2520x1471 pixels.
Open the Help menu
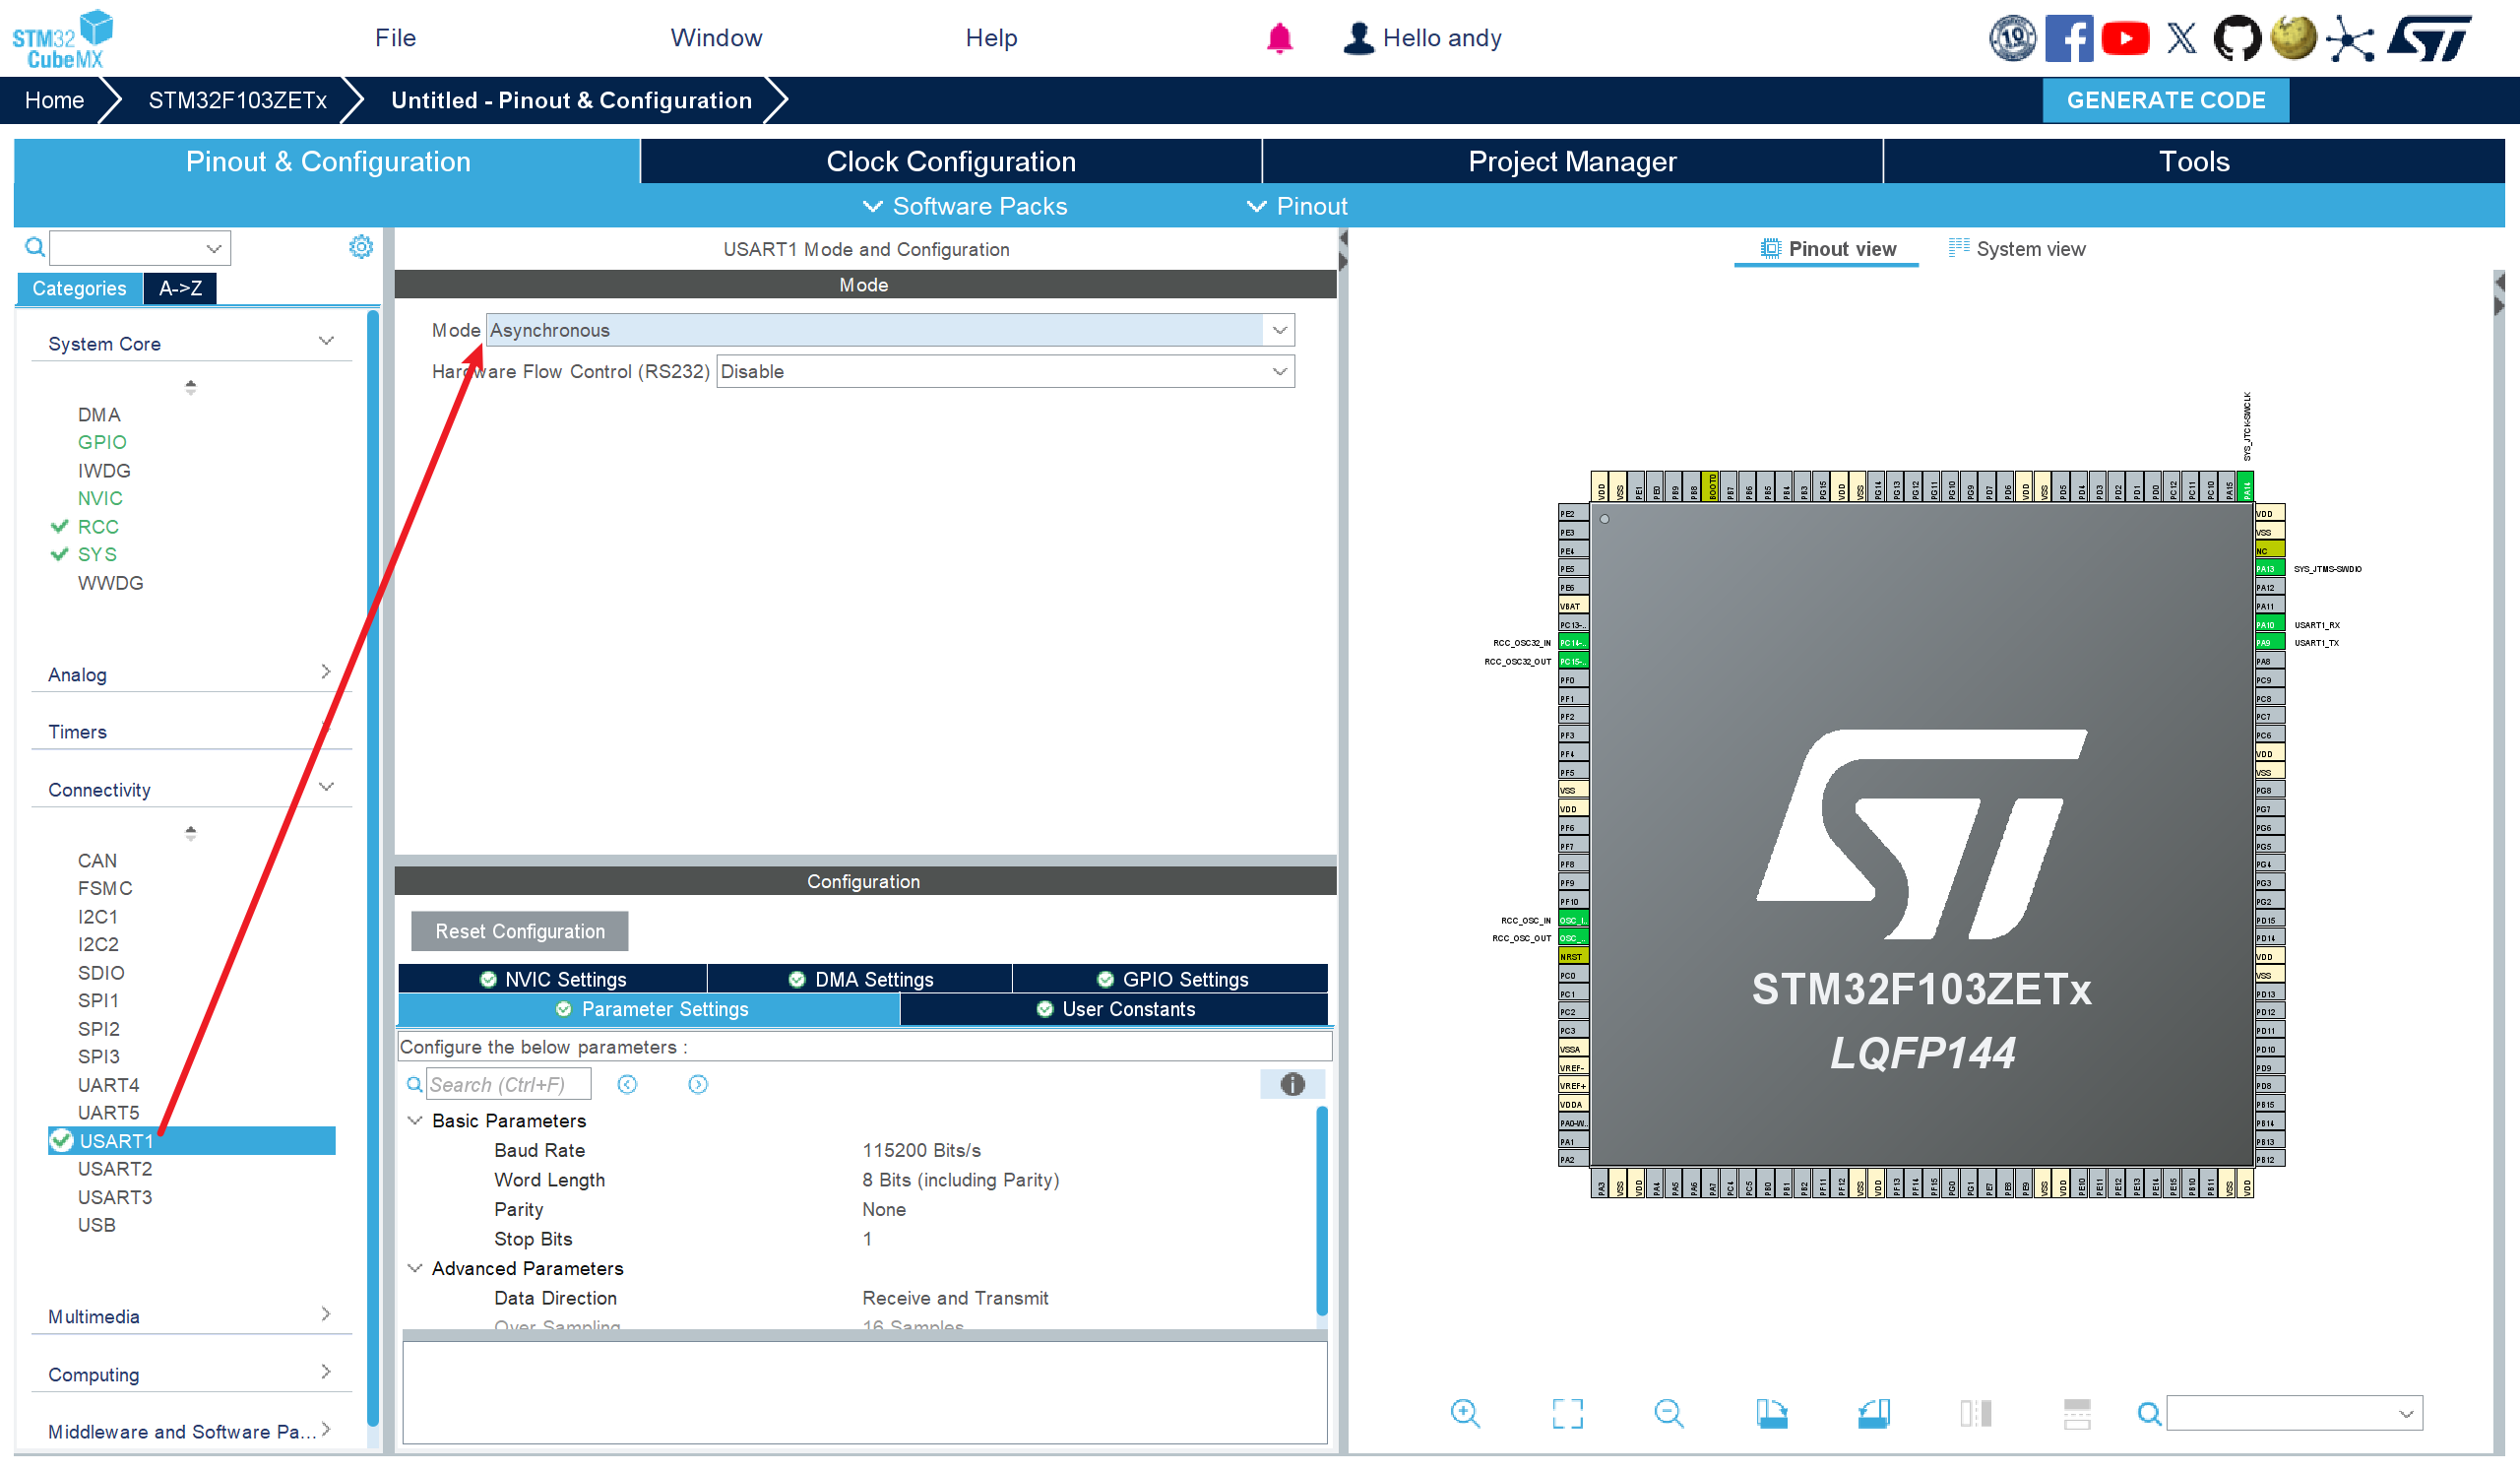pos(991,38)
